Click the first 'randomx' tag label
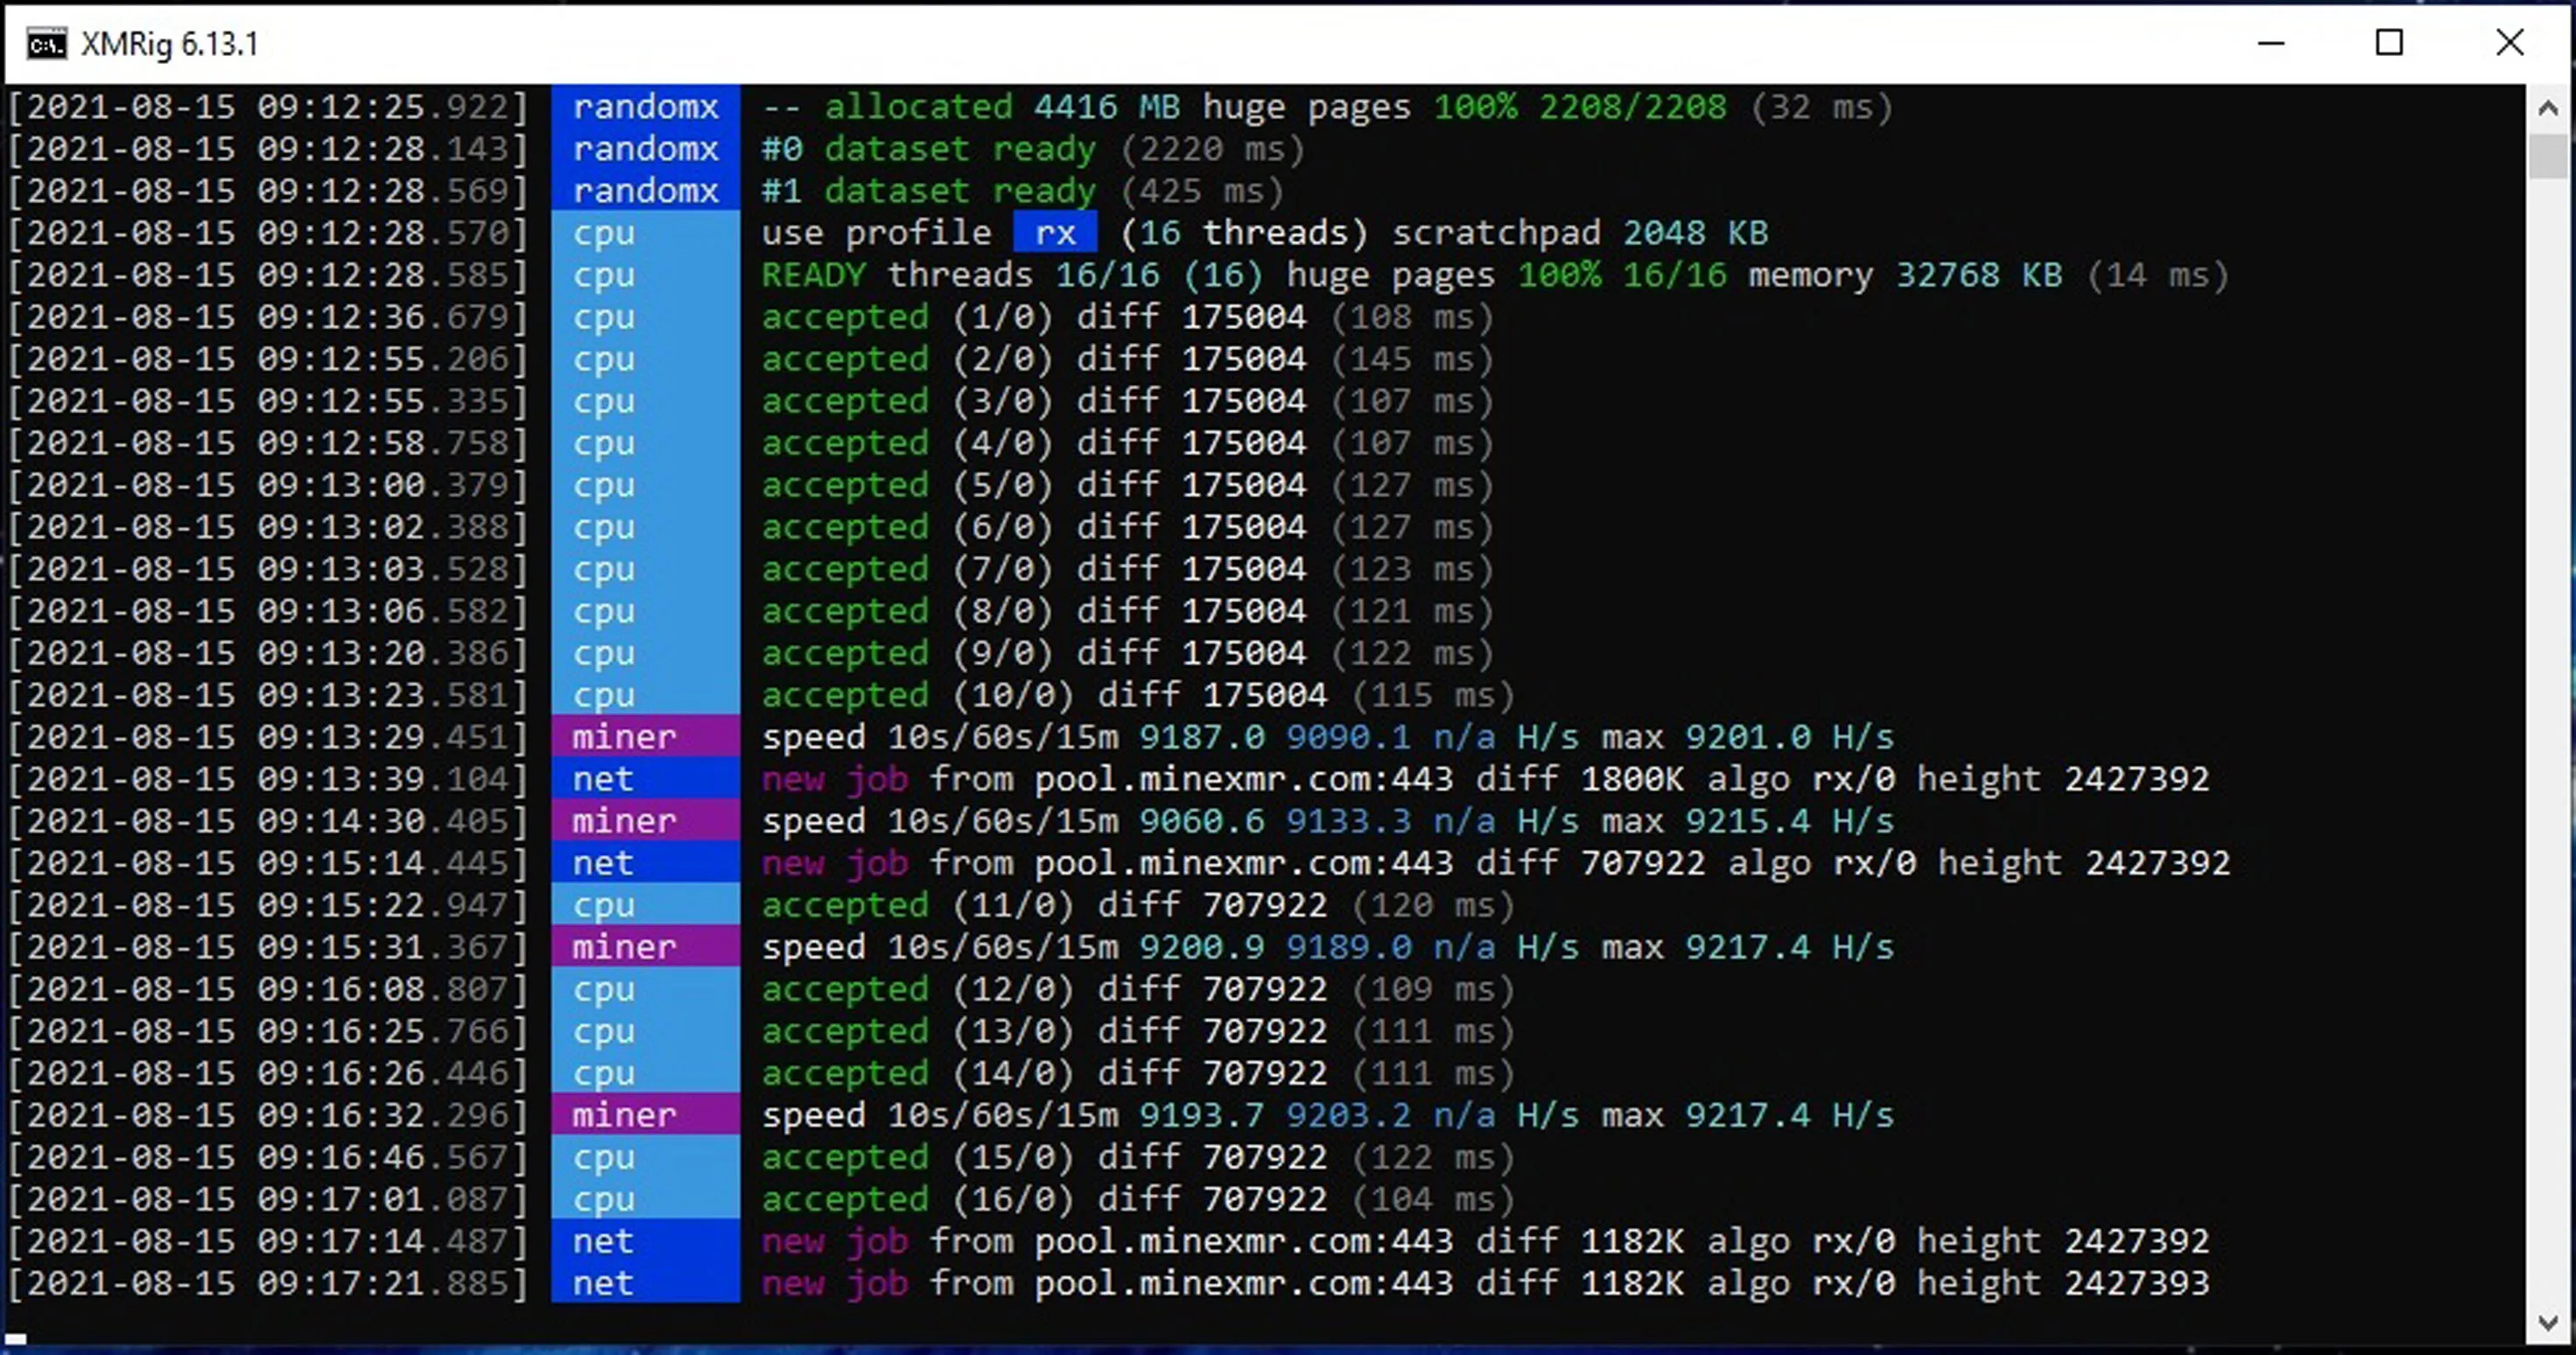Screen dimensions: 2576x1355 [x=645, y=107]
